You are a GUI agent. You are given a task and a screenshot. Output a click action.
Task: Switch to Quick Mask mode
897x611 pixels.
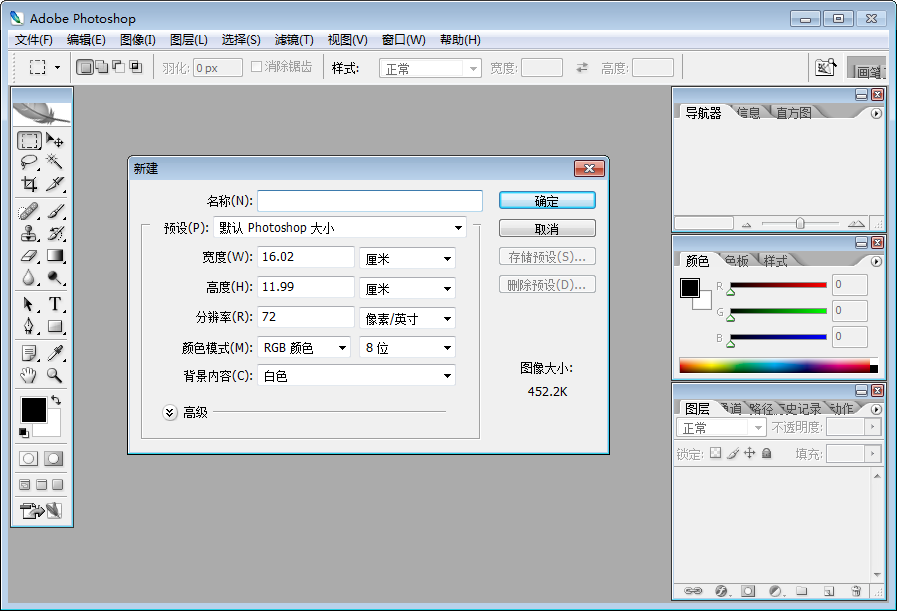pyautogui.click(x=54, y=458)
